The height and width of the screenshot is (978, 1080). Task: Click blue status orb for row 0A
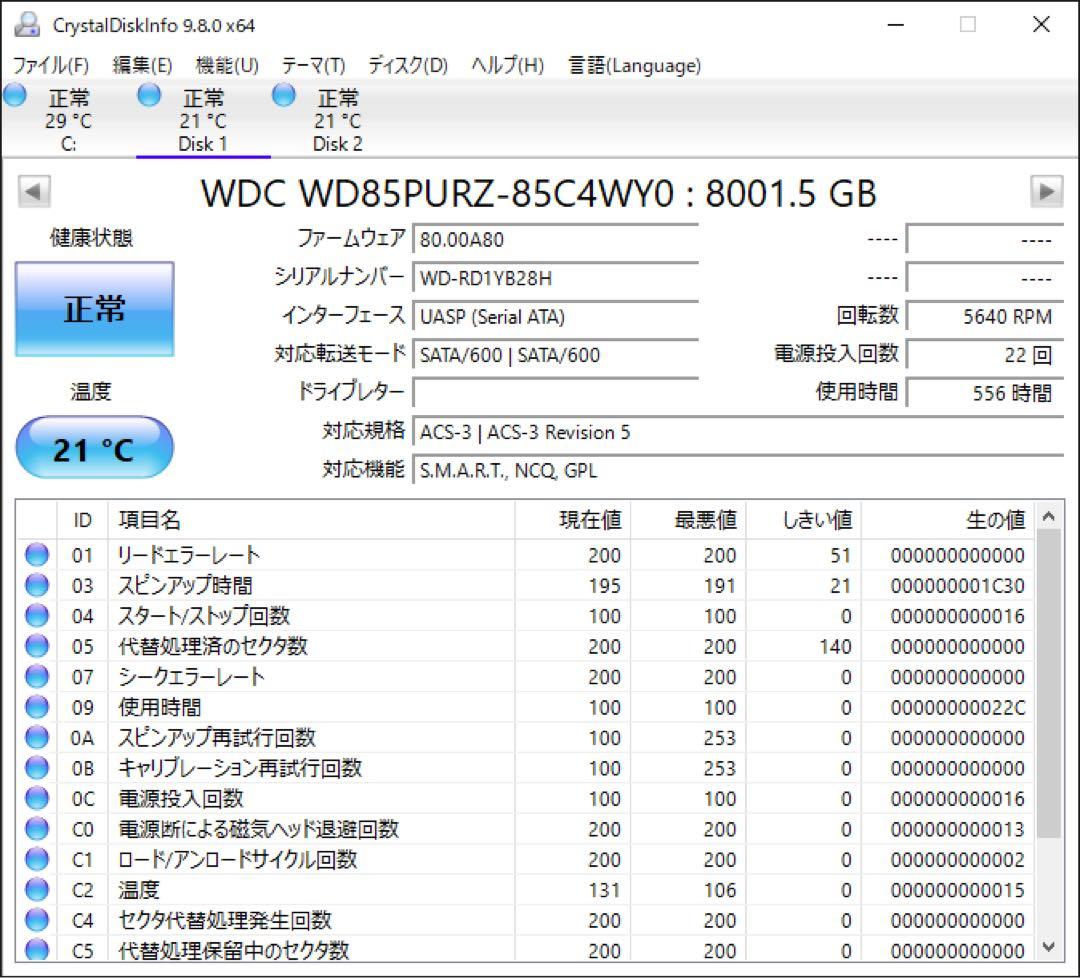pos(37,738)
